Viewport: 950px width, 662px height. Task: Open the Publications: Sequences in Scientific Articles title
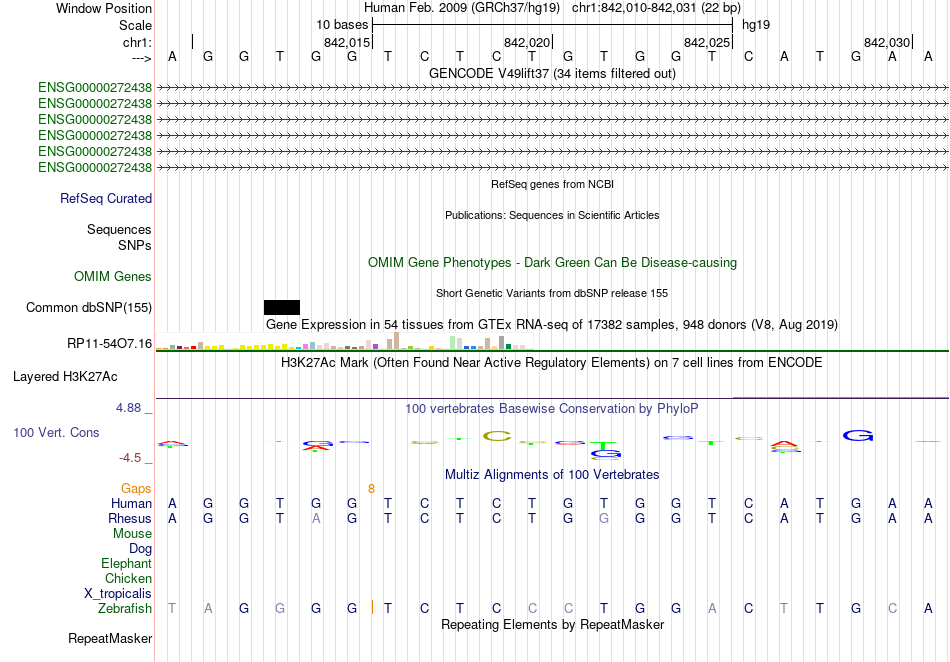[x=552, y=215]
